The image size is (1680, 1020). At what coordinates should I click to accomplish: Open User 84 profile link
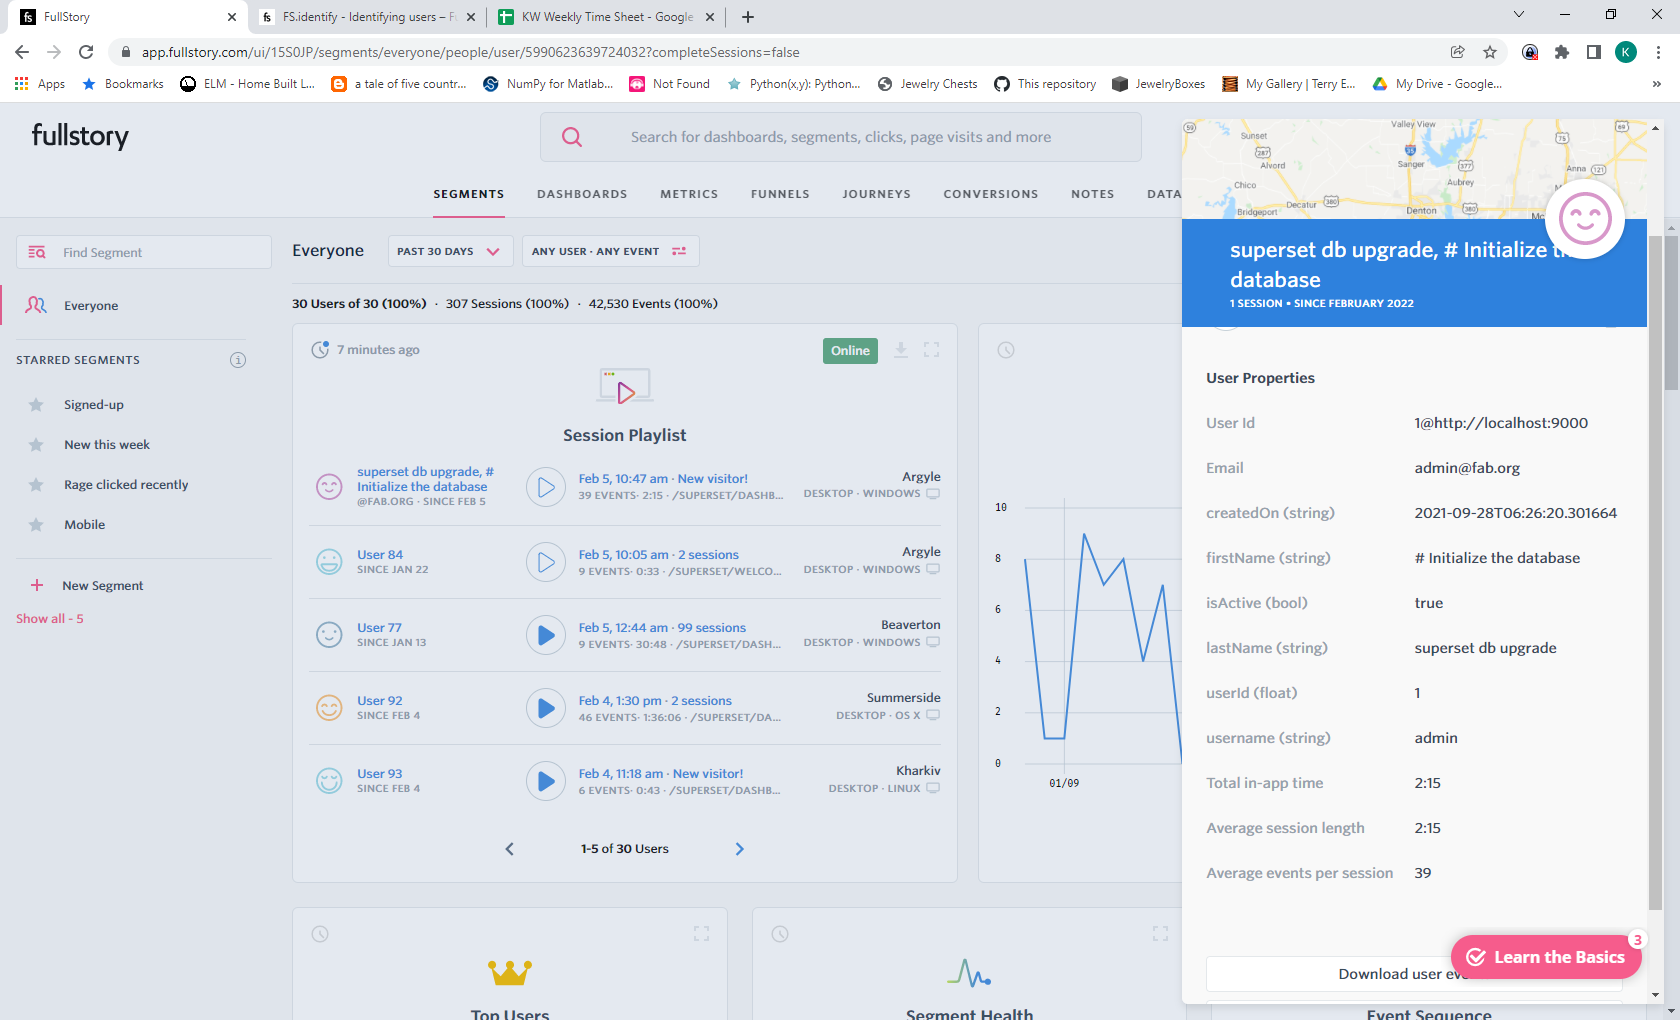[380, 555]
